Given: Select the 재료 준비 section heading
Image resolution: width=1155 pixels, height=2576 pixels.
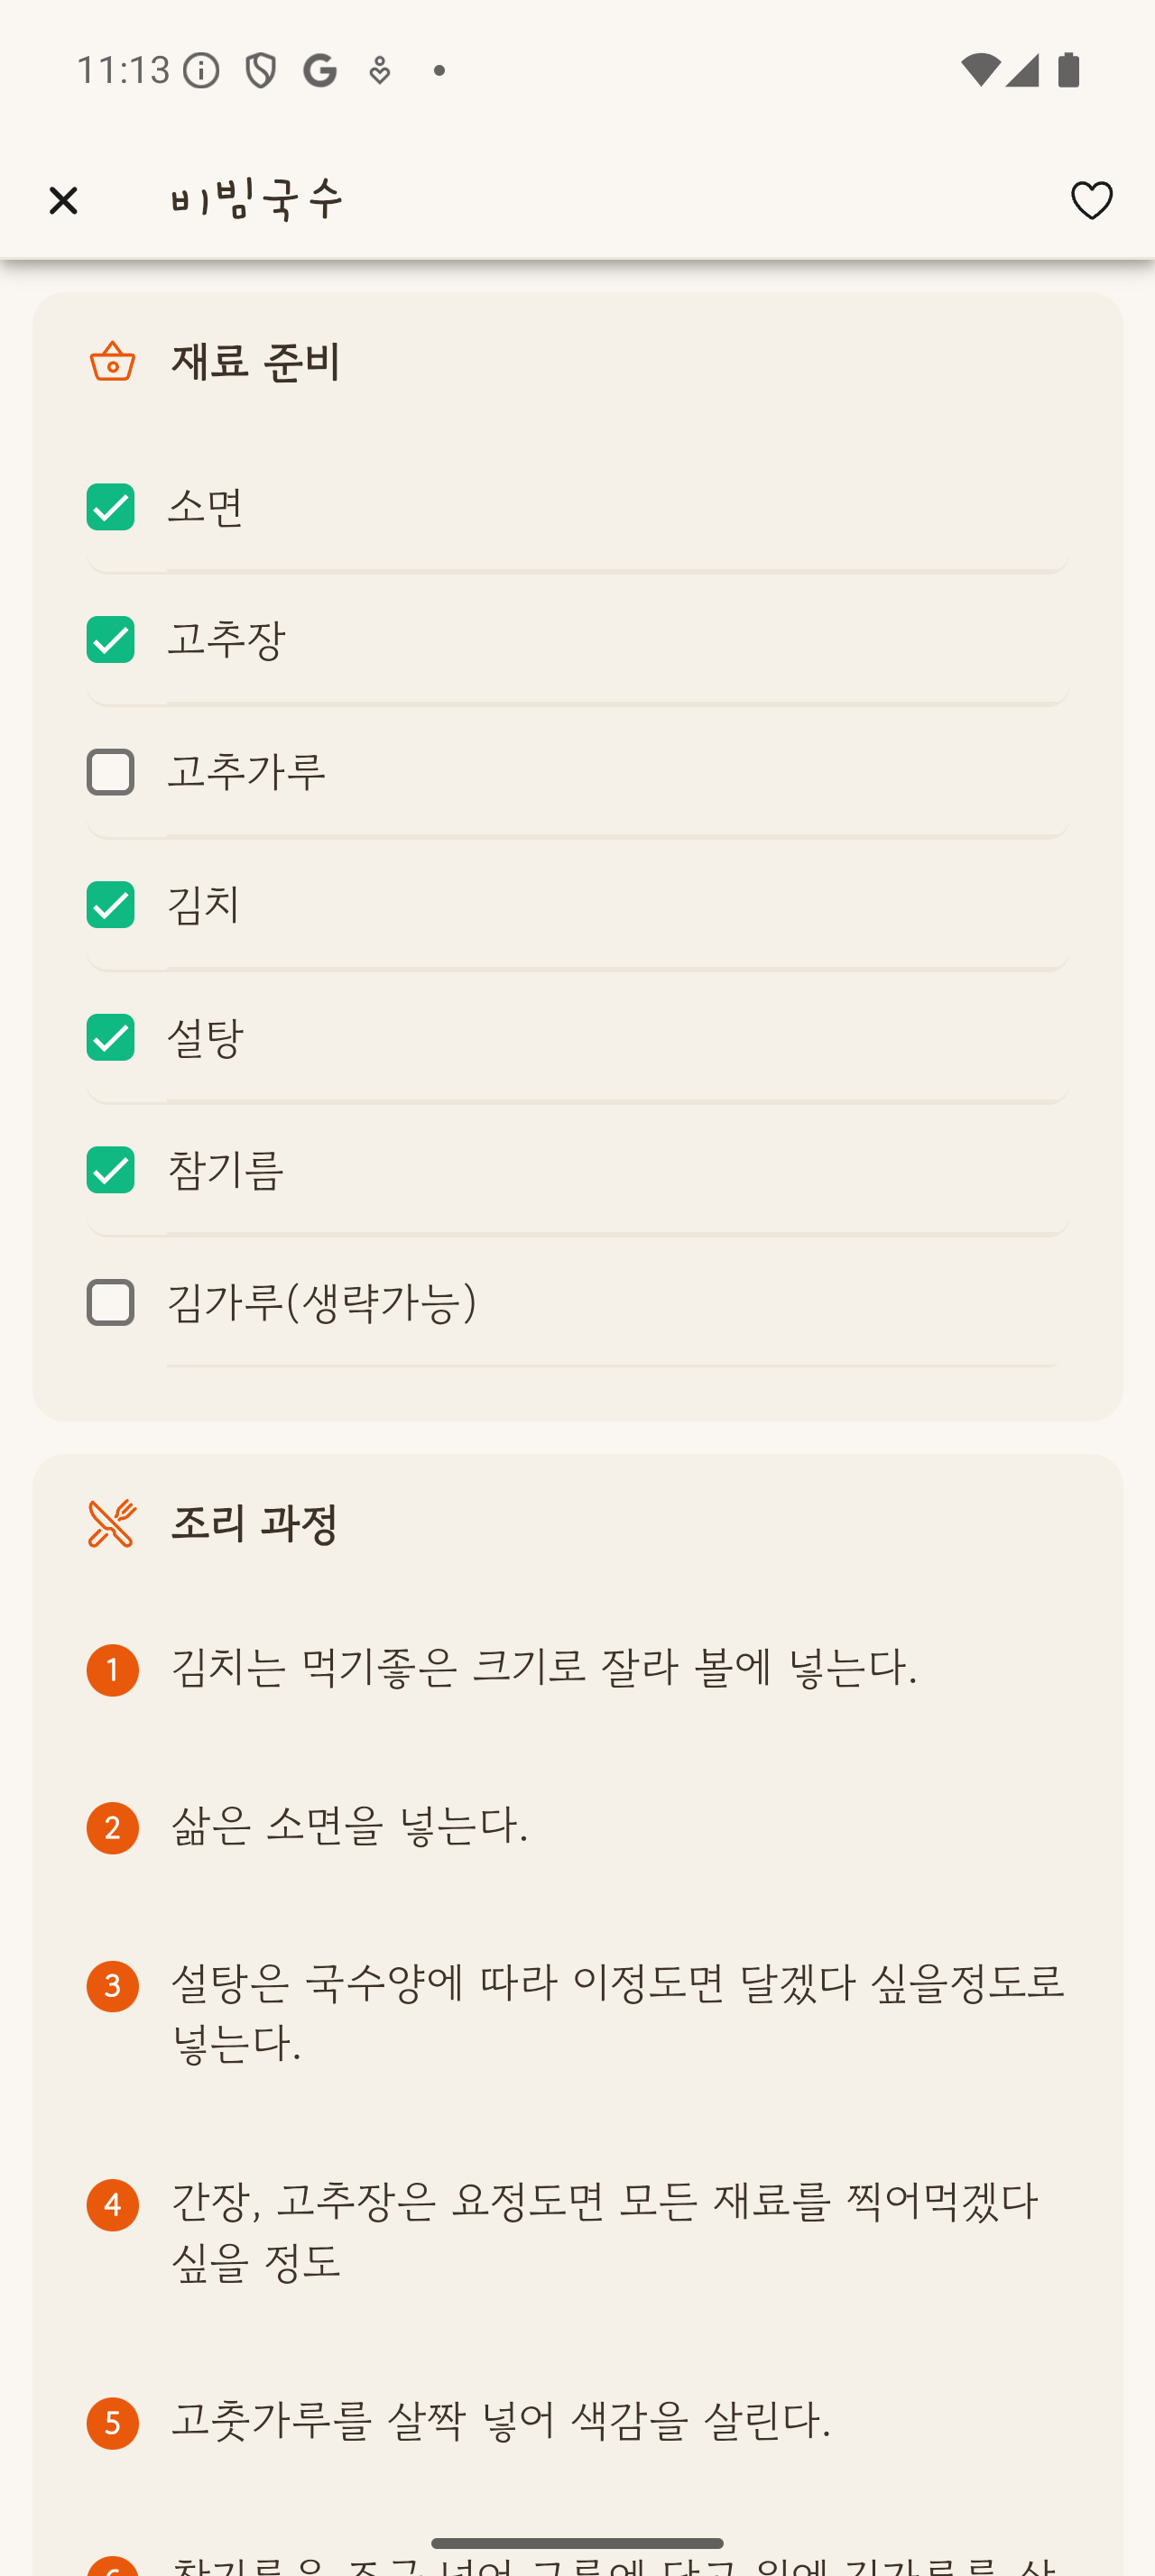Looking at the screenshot, I should click(x=255, y=361).
